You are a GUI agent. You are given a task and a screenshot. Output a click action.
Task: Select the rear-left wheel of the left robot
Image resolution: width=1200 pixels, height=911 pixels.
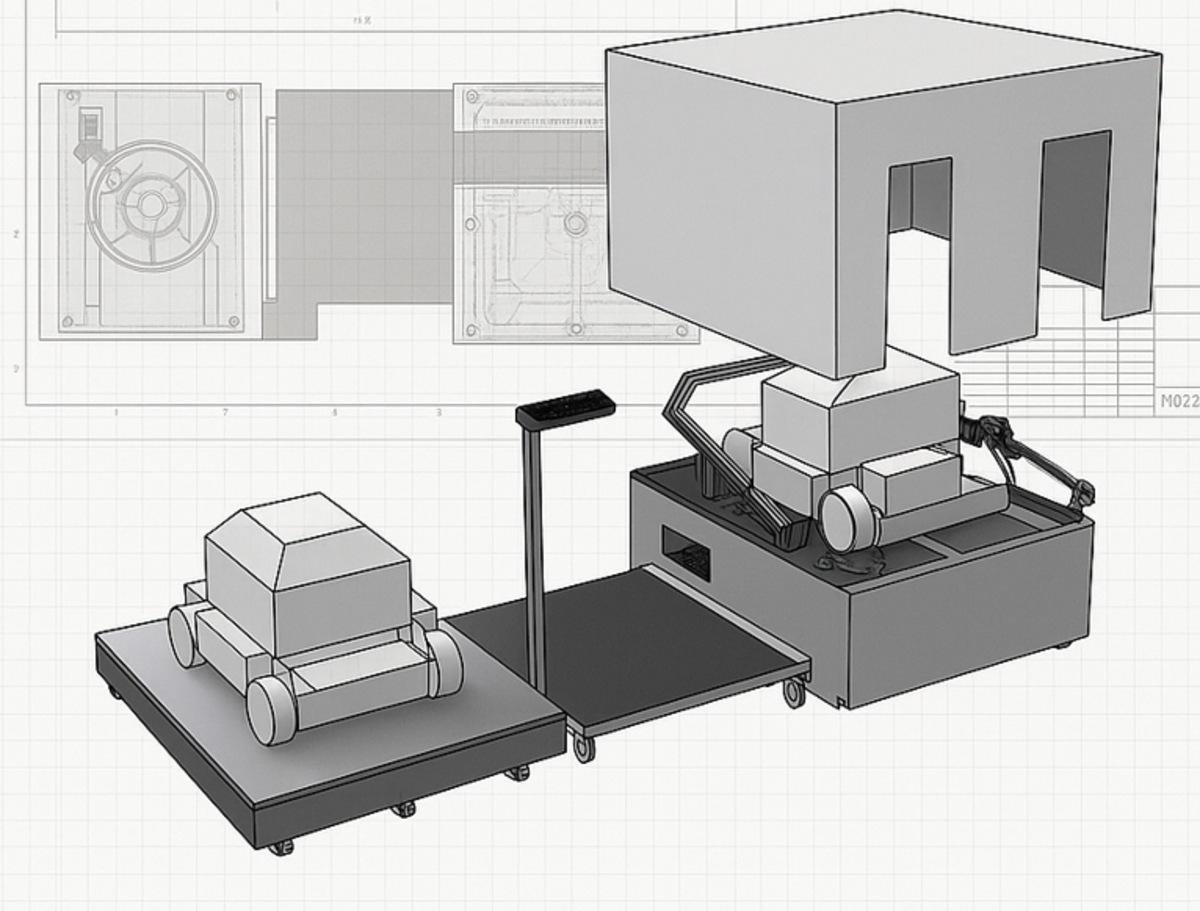pyautogui.click(x=184, y=636)
